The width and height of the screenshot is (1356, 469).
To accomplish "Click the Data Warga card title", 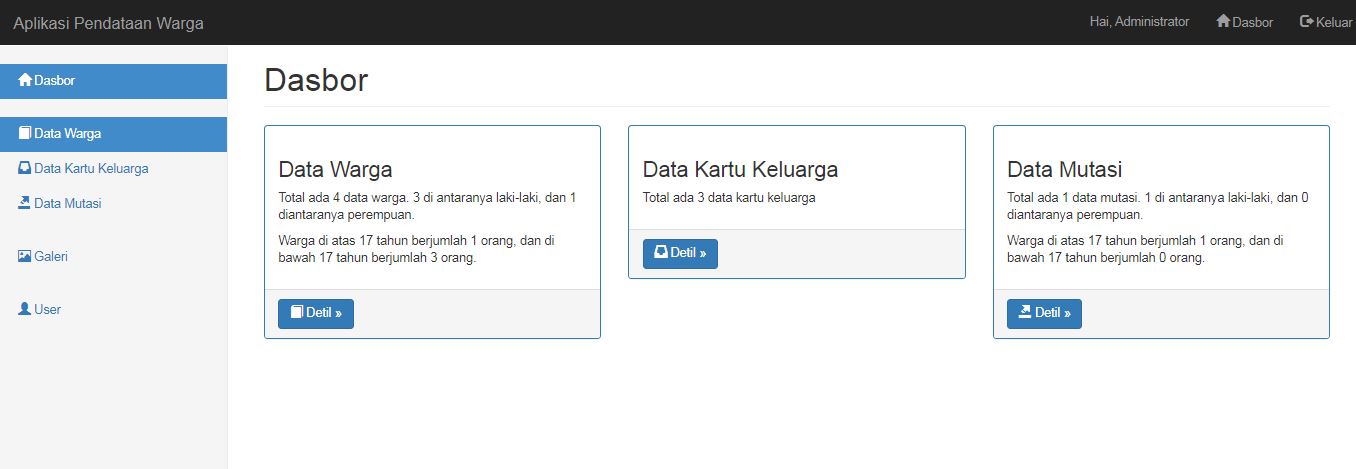I will click(335, 169).
